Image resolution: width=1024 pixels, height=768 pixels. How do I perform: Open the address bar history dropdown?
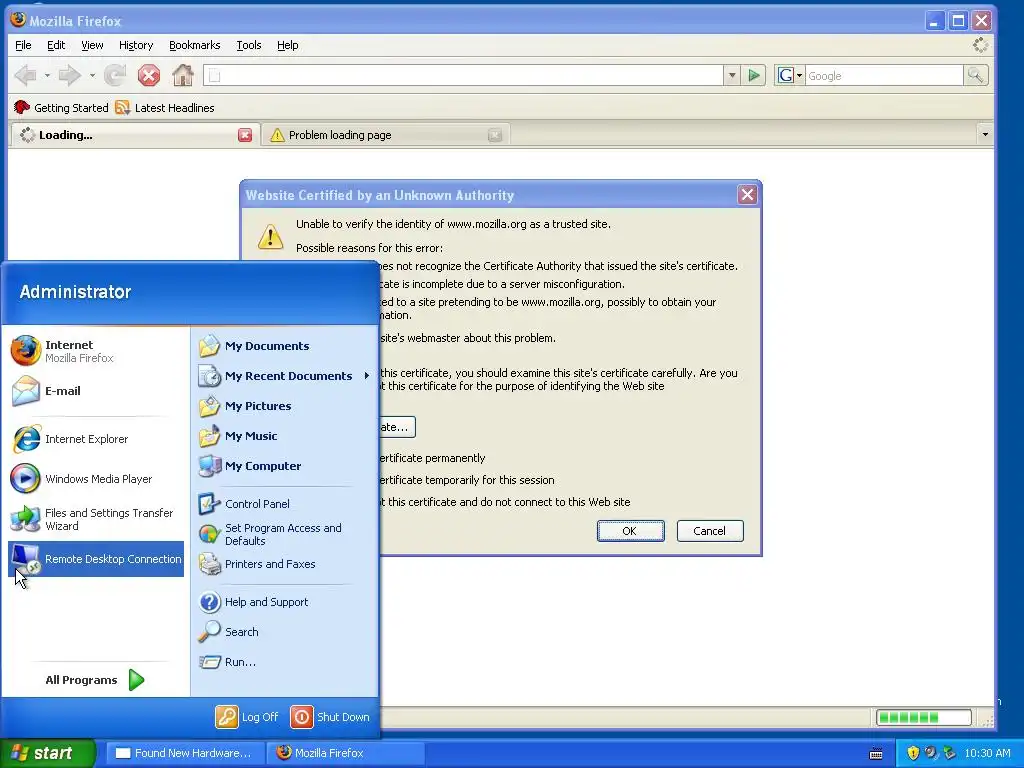pyautogui.click(x=732, y=76)
